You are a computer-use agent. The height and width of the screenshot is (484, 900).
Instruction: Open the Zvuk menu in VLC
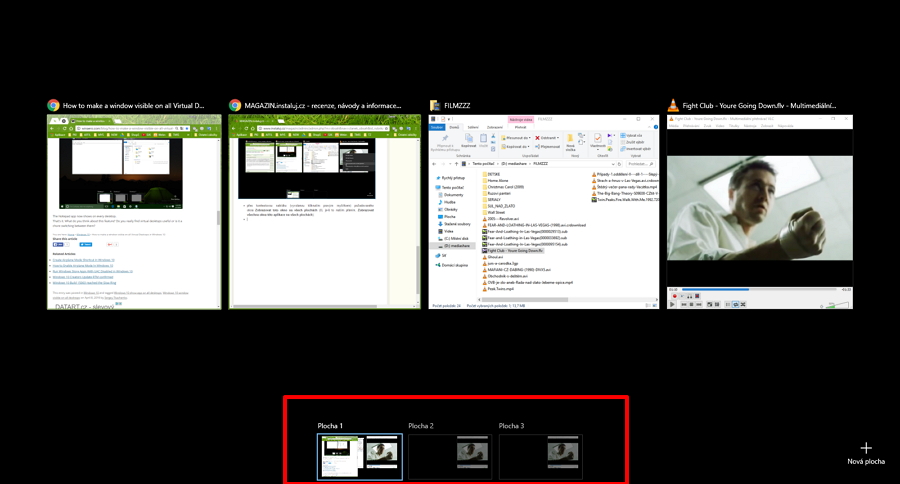coord(706,125)
